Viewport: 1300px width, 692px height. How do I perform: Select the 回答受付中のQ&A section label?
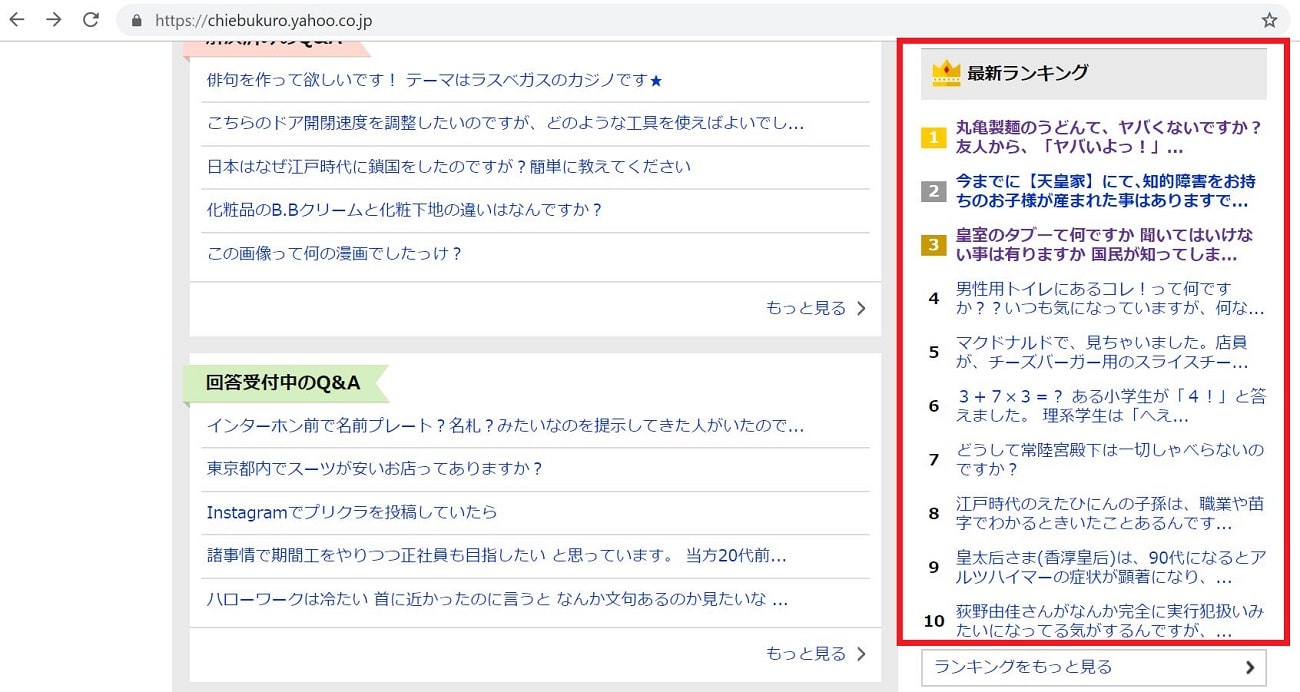(283, 383)
